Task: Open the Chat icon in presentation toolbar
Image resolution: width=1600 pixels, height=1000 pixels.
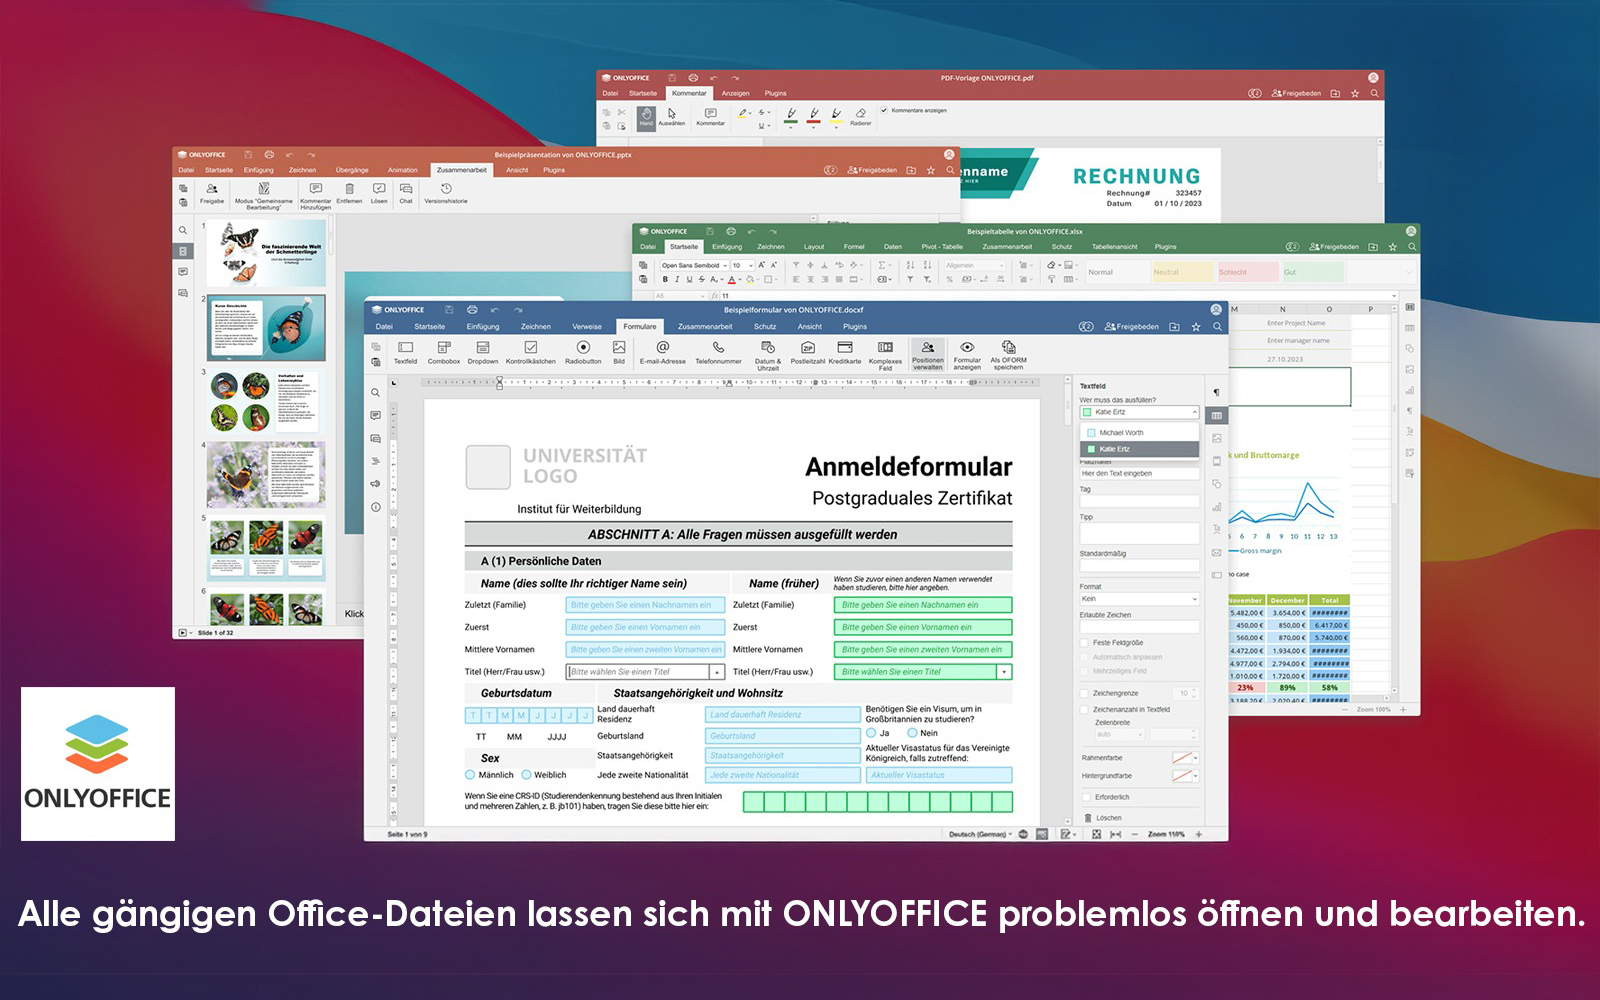Action: pyautogui.click(x=406, y=189)
